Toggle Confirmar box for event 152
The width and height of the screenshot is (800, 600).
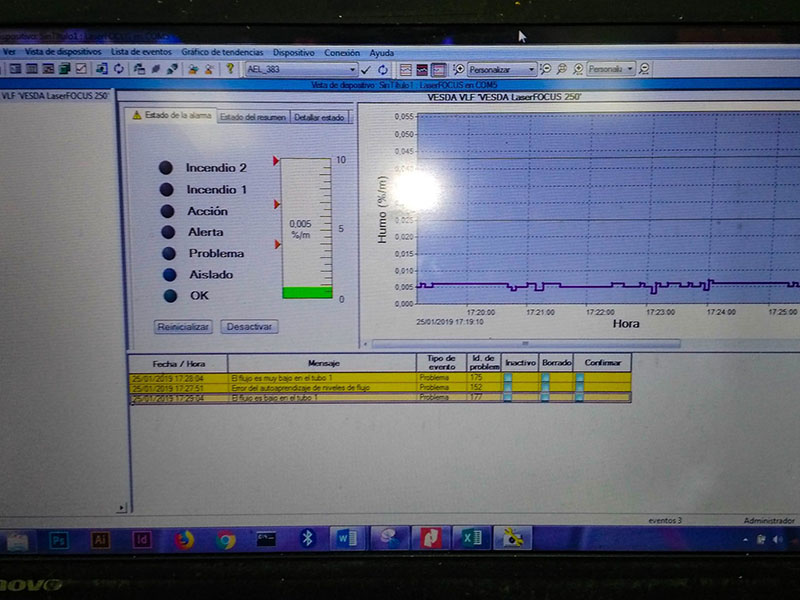(x=580, y=388)
